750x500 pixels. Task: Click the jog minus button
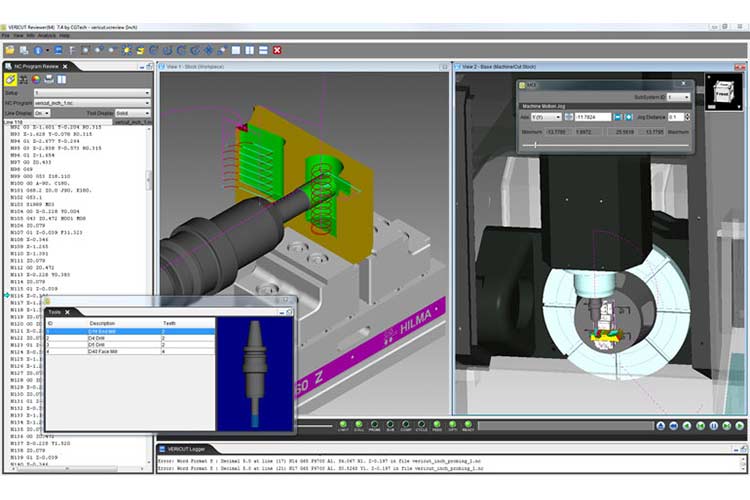(x=618, y=117)
